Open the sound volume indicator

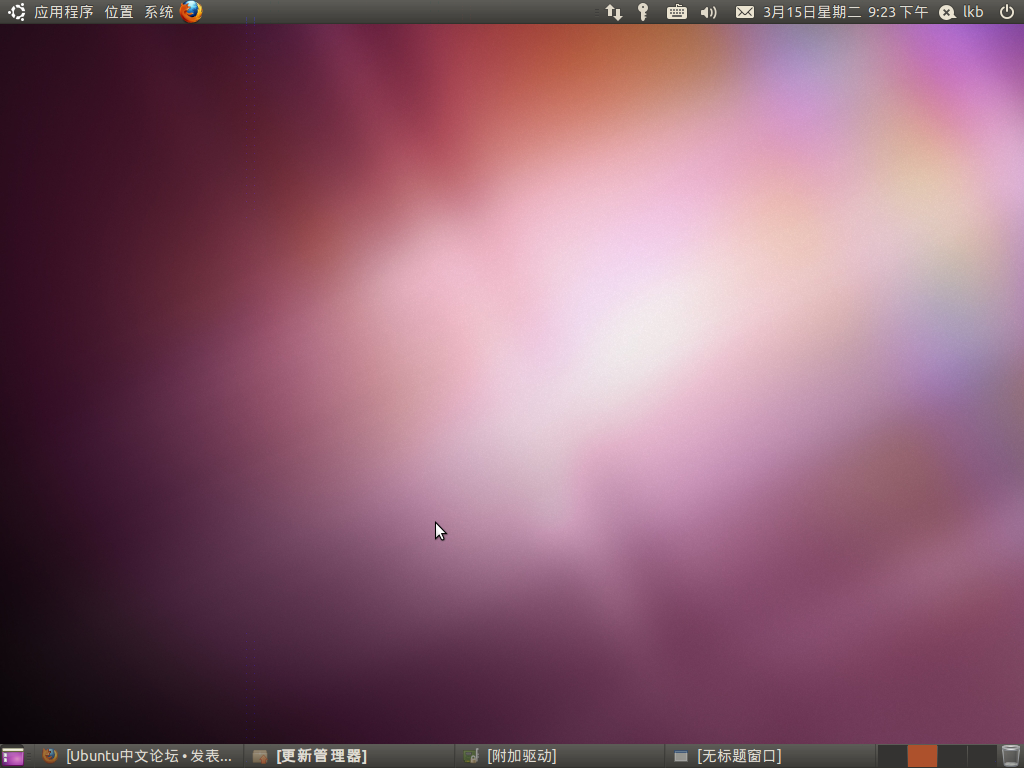tap(709, 12)
